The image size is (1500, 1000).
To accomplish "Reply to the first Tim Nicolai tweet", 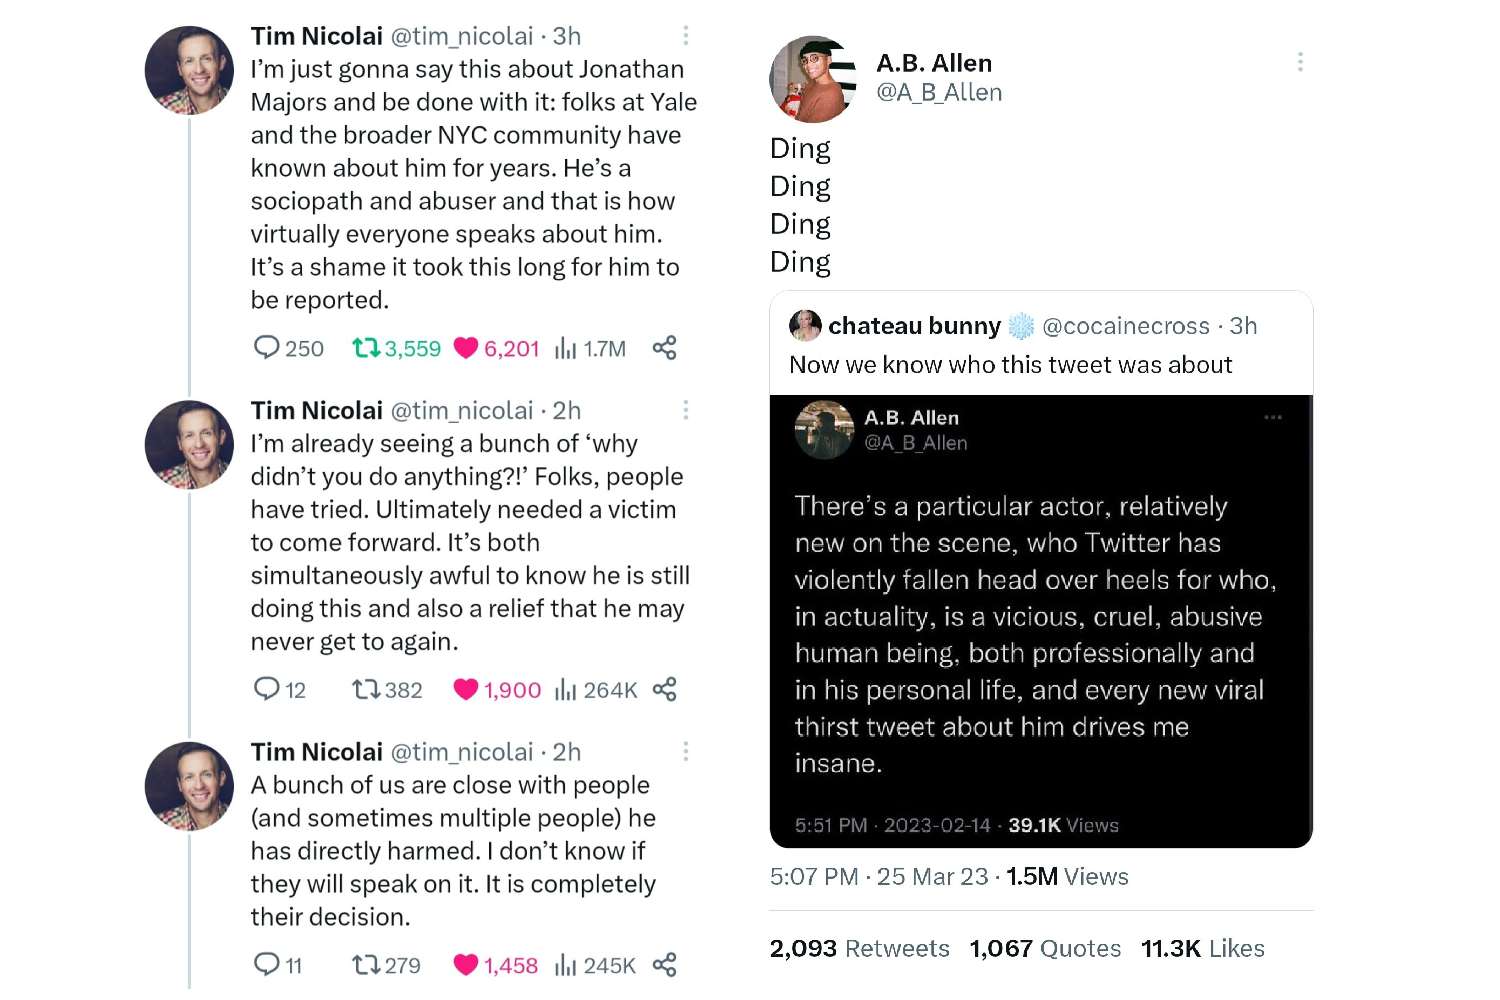I will [x=266, y=348].
